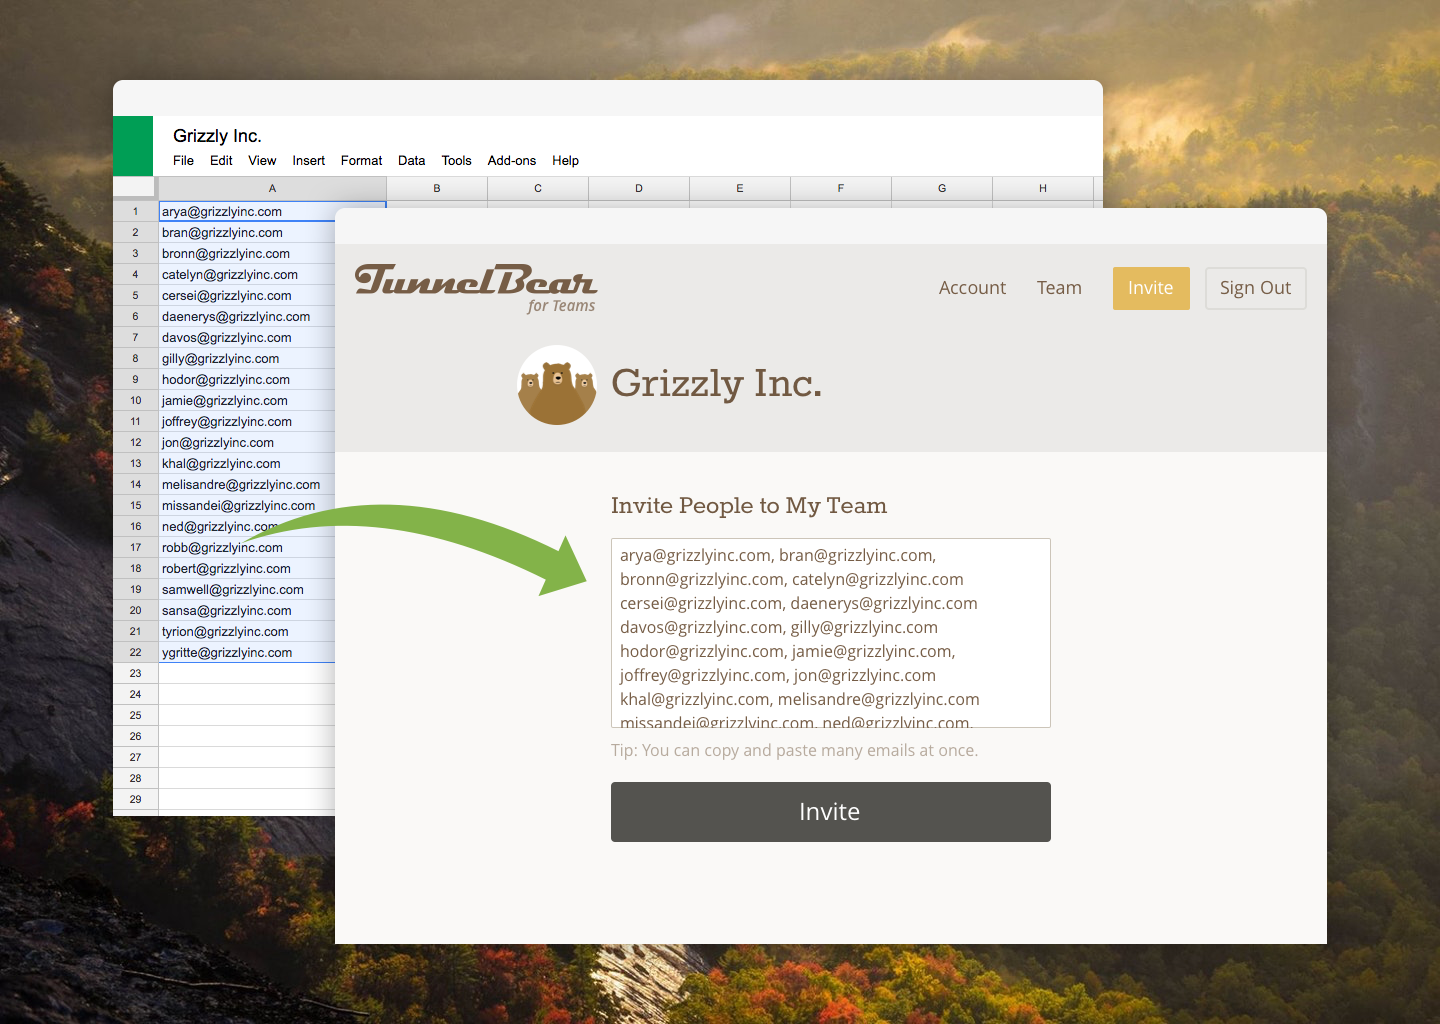The height and width of the screenshot is (1024, 1440).
Task: Click inside the email addresses text box
Action: pyautogui.click(x=830, y=632)
